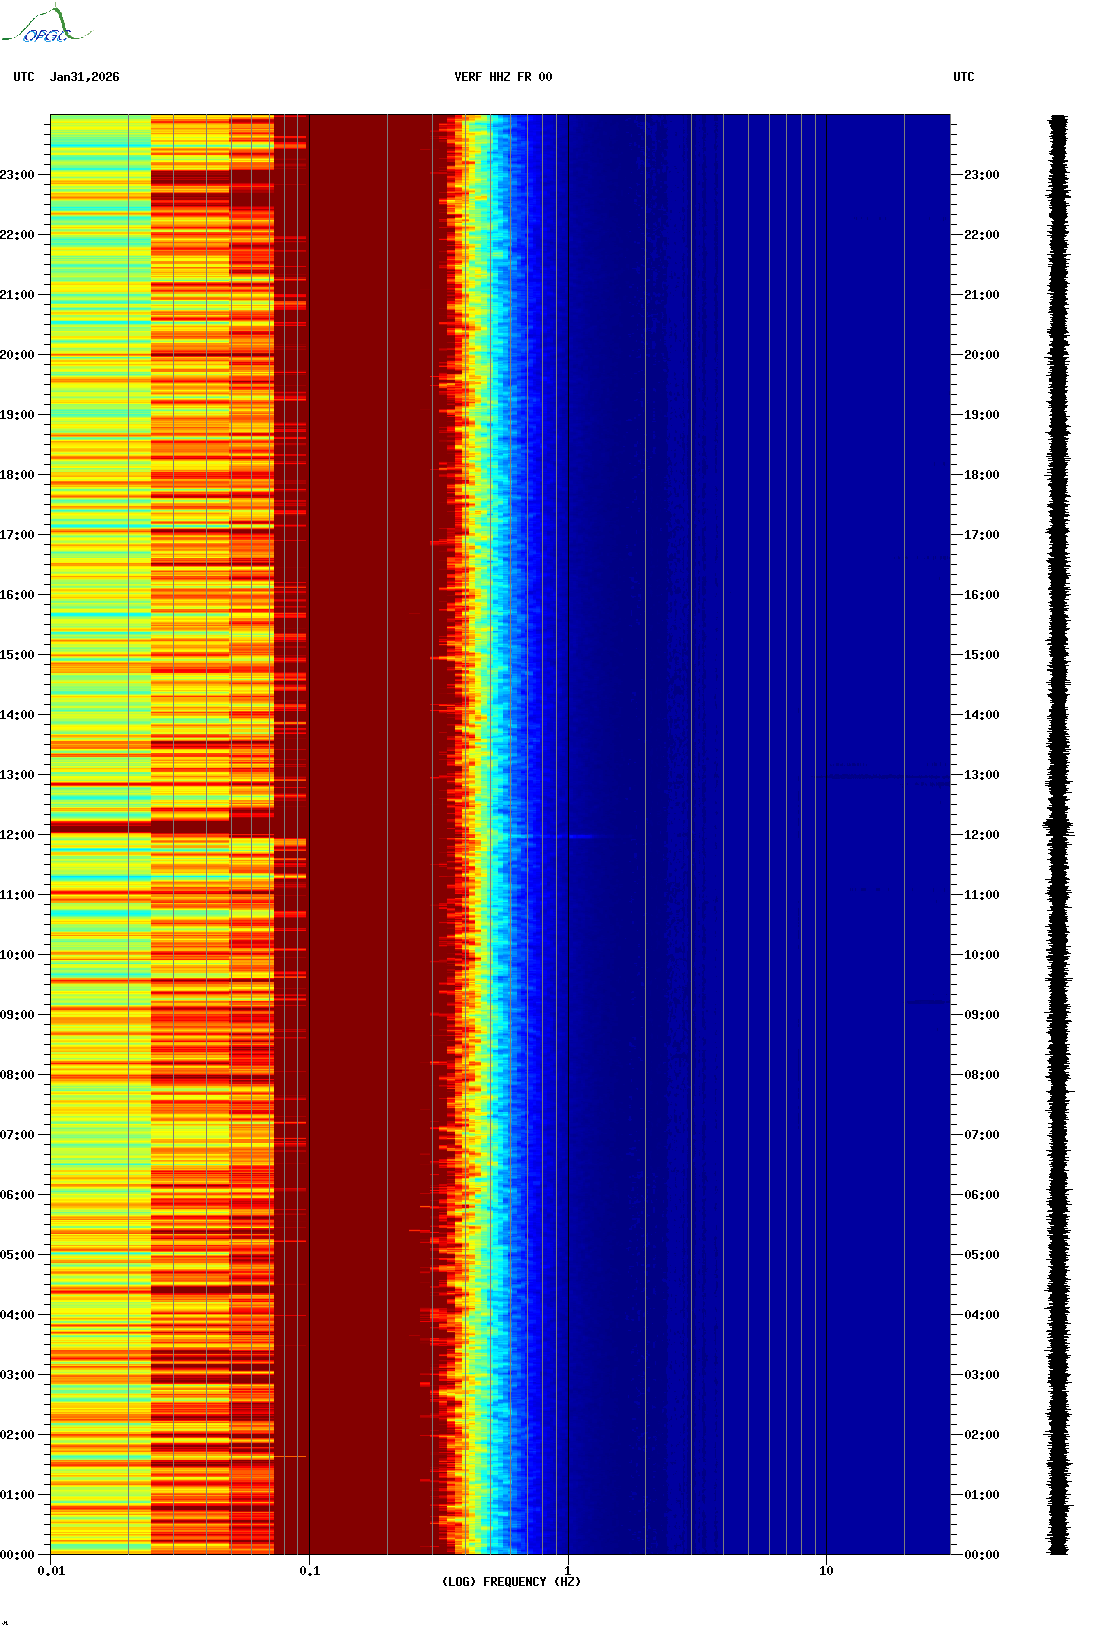Click the (LOG) FREQUENCY (HZ) axis title
This screenshot has height=1634, width=1102.
click(511, 1582)
